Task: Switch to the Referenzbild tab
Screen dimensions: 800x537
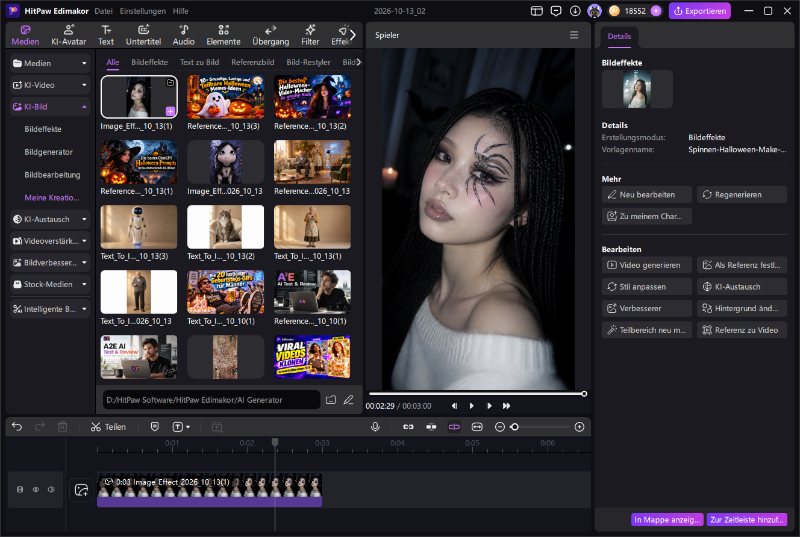Action: pyautogui.click(x=253, y=62)
